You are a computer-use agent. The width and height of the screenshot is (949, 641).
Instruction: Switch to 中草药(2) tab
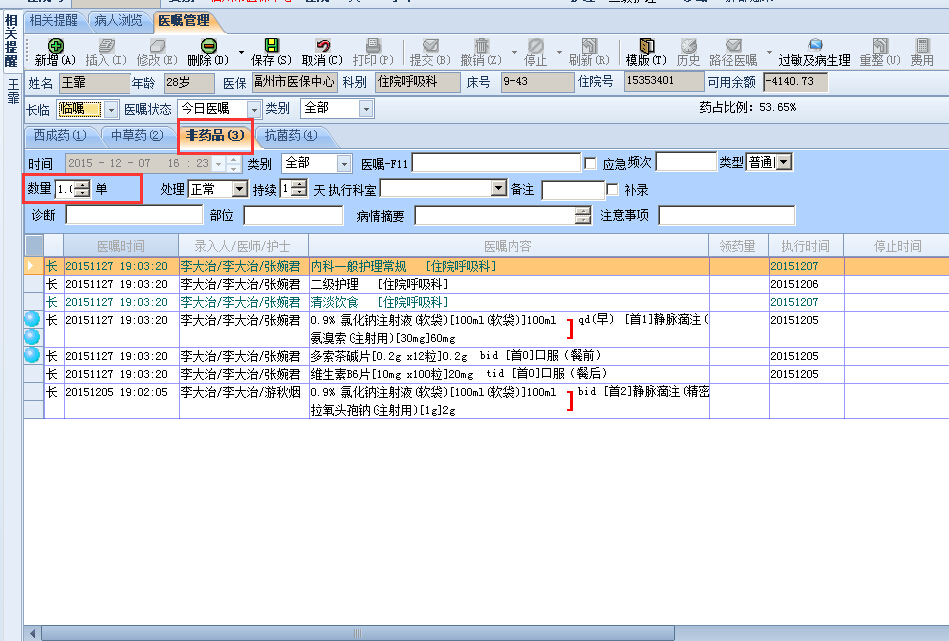(137, 136)
